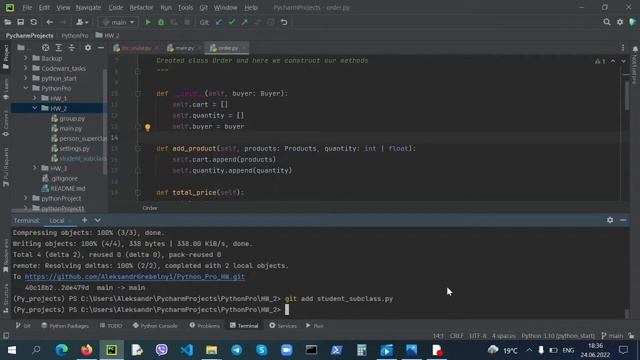
Task: Expand the pythonProject folder
Action: (26, 198)
